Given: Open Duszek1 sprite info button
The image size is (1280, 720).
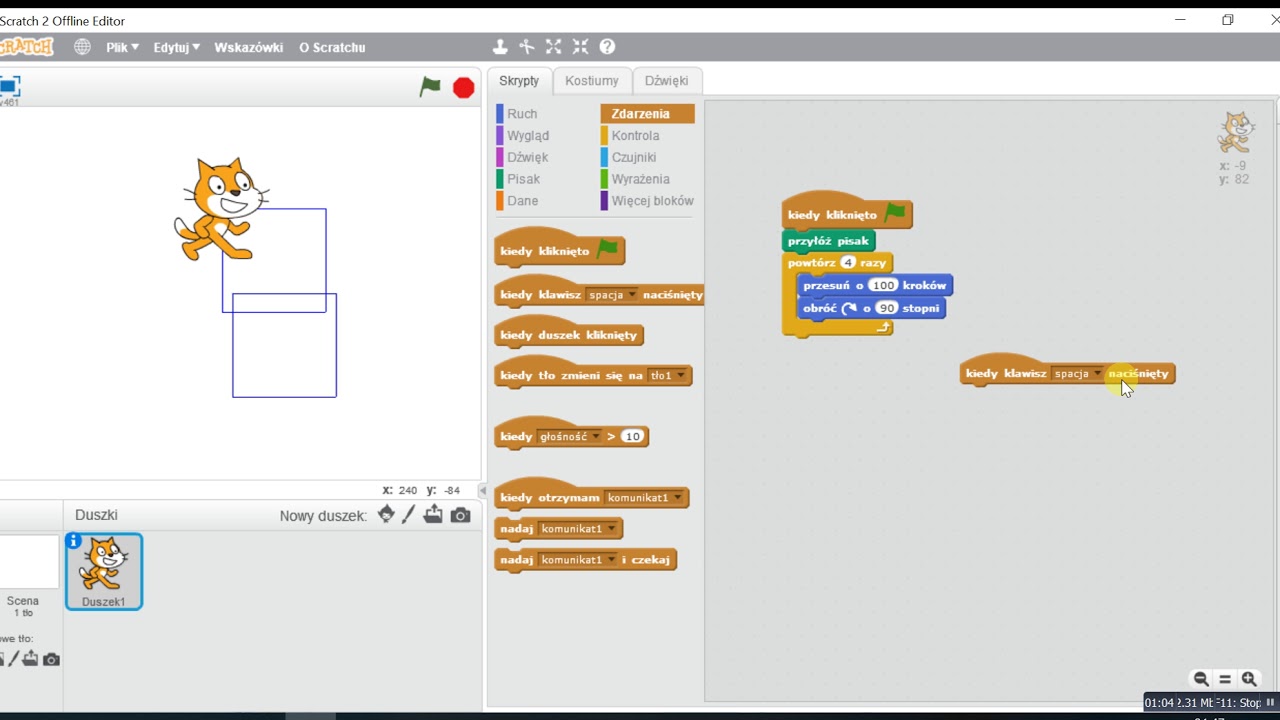Looking at the screenshot, I should click(74, 541).
